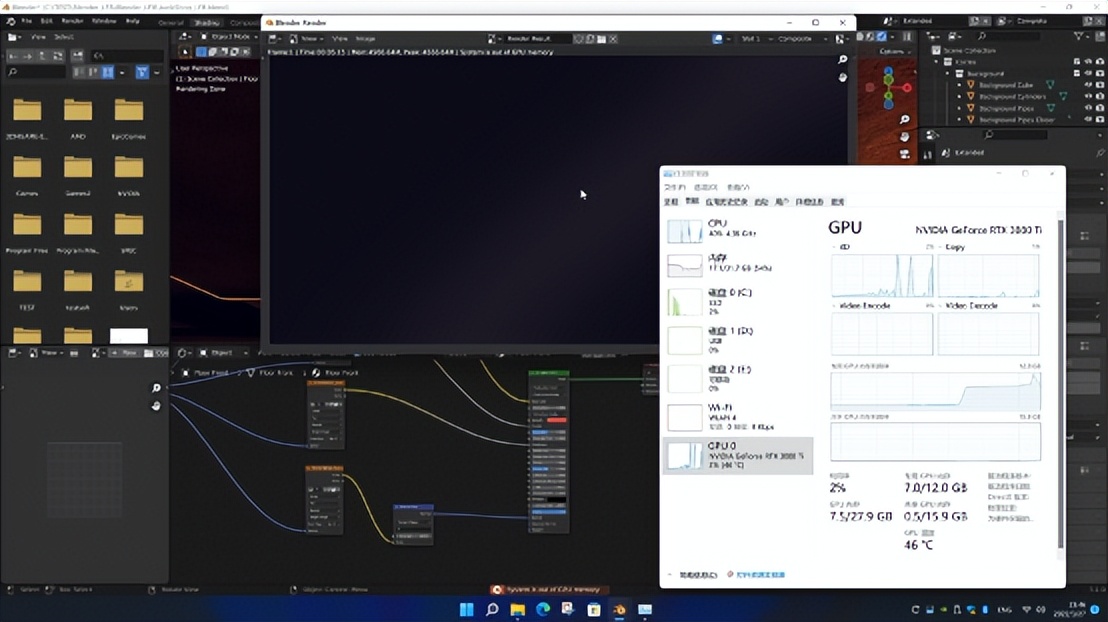Open the AMD folder thumbnail
This screenshot has height=622, width=1108.
(x=78, y=110)
